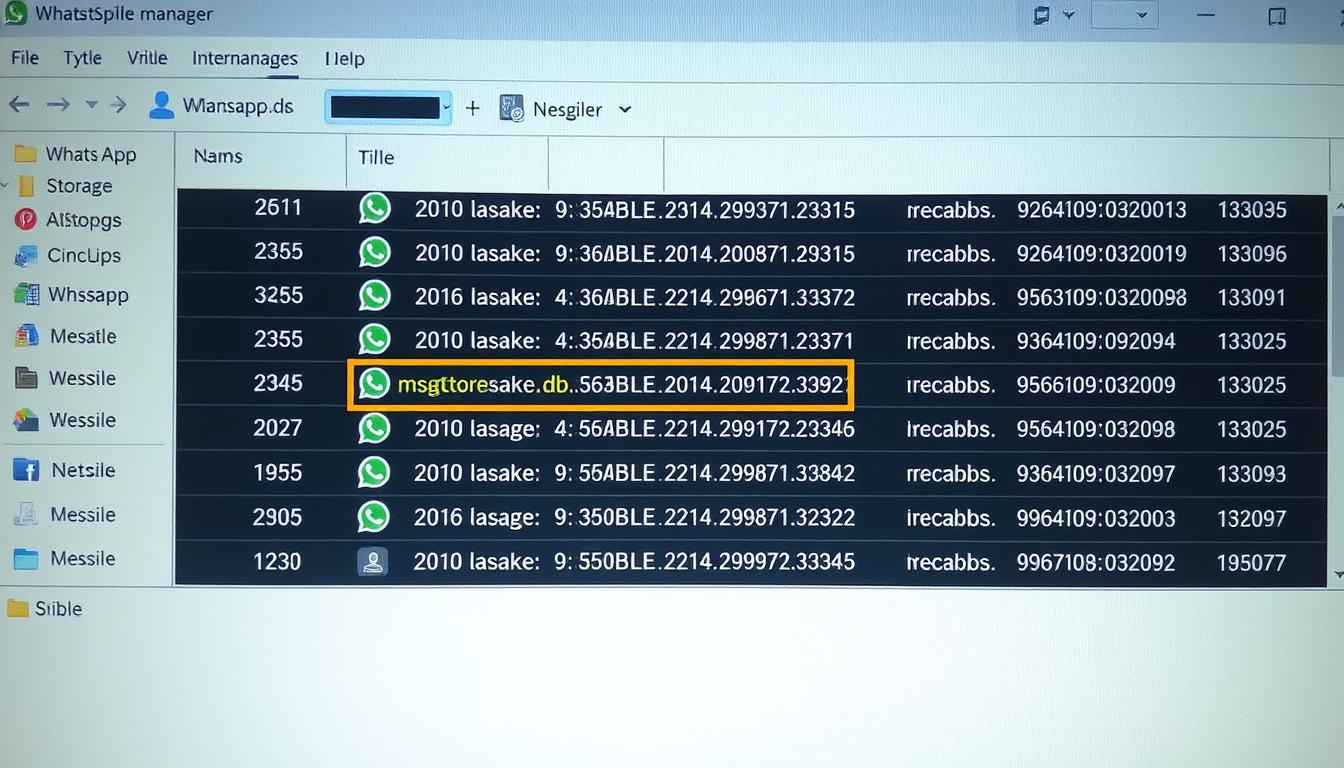Click the back navigation arrow
Image resolution: width=1344 pixels, height=768 pixels.
coord(19,105)
